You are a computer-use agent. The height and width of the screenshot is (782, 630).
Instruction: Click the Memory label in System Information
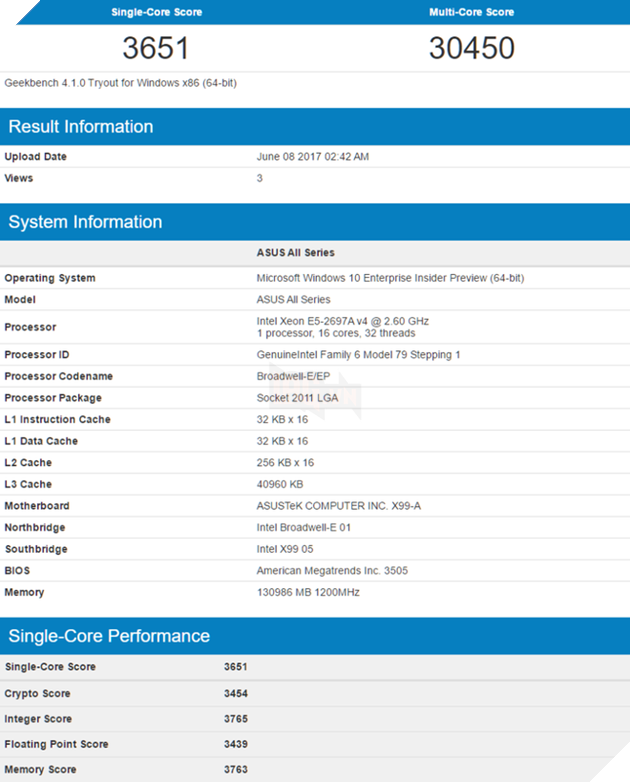tap(24, 592)
